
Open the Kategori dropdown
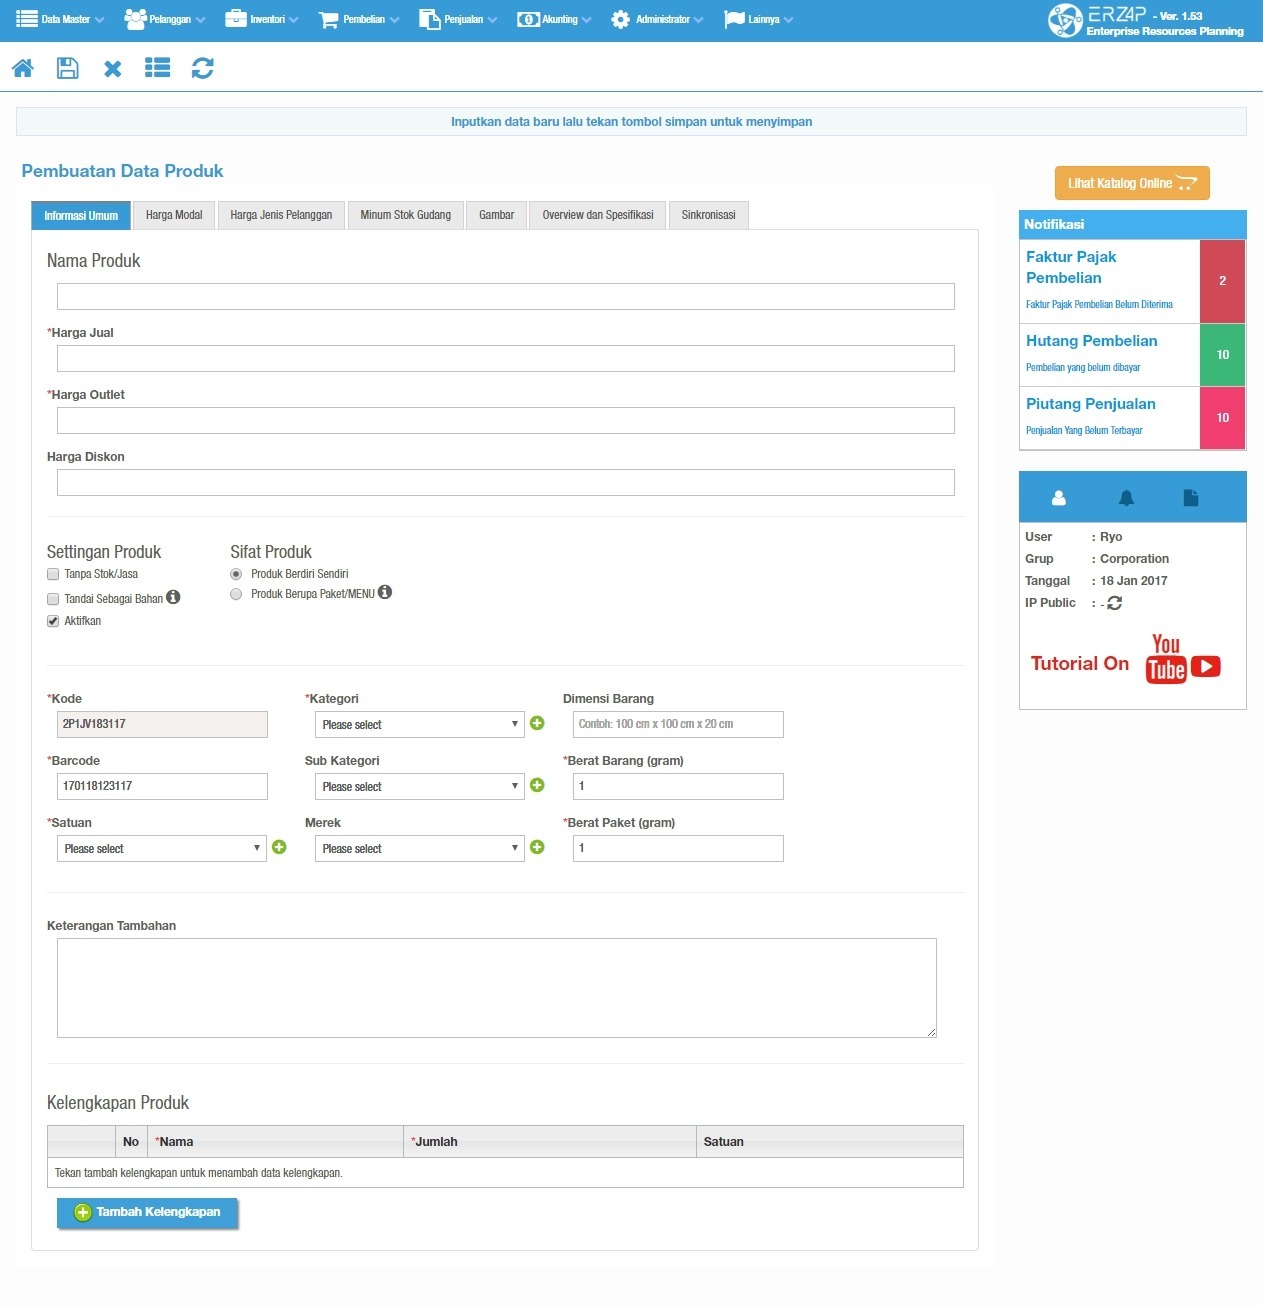(419, 724)
